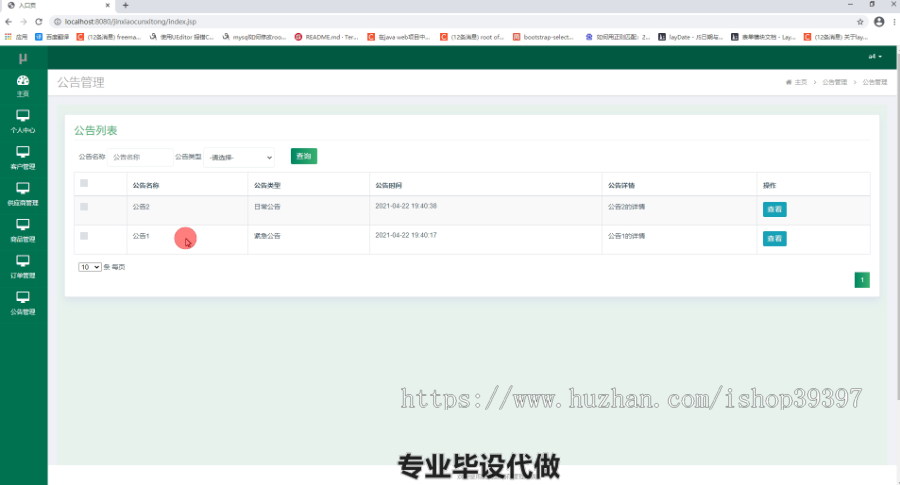Image resolution: width=900 pixels, height=485 pixels.
Task: Open the UEditor bookmark
Action: (x=181, y=37)
